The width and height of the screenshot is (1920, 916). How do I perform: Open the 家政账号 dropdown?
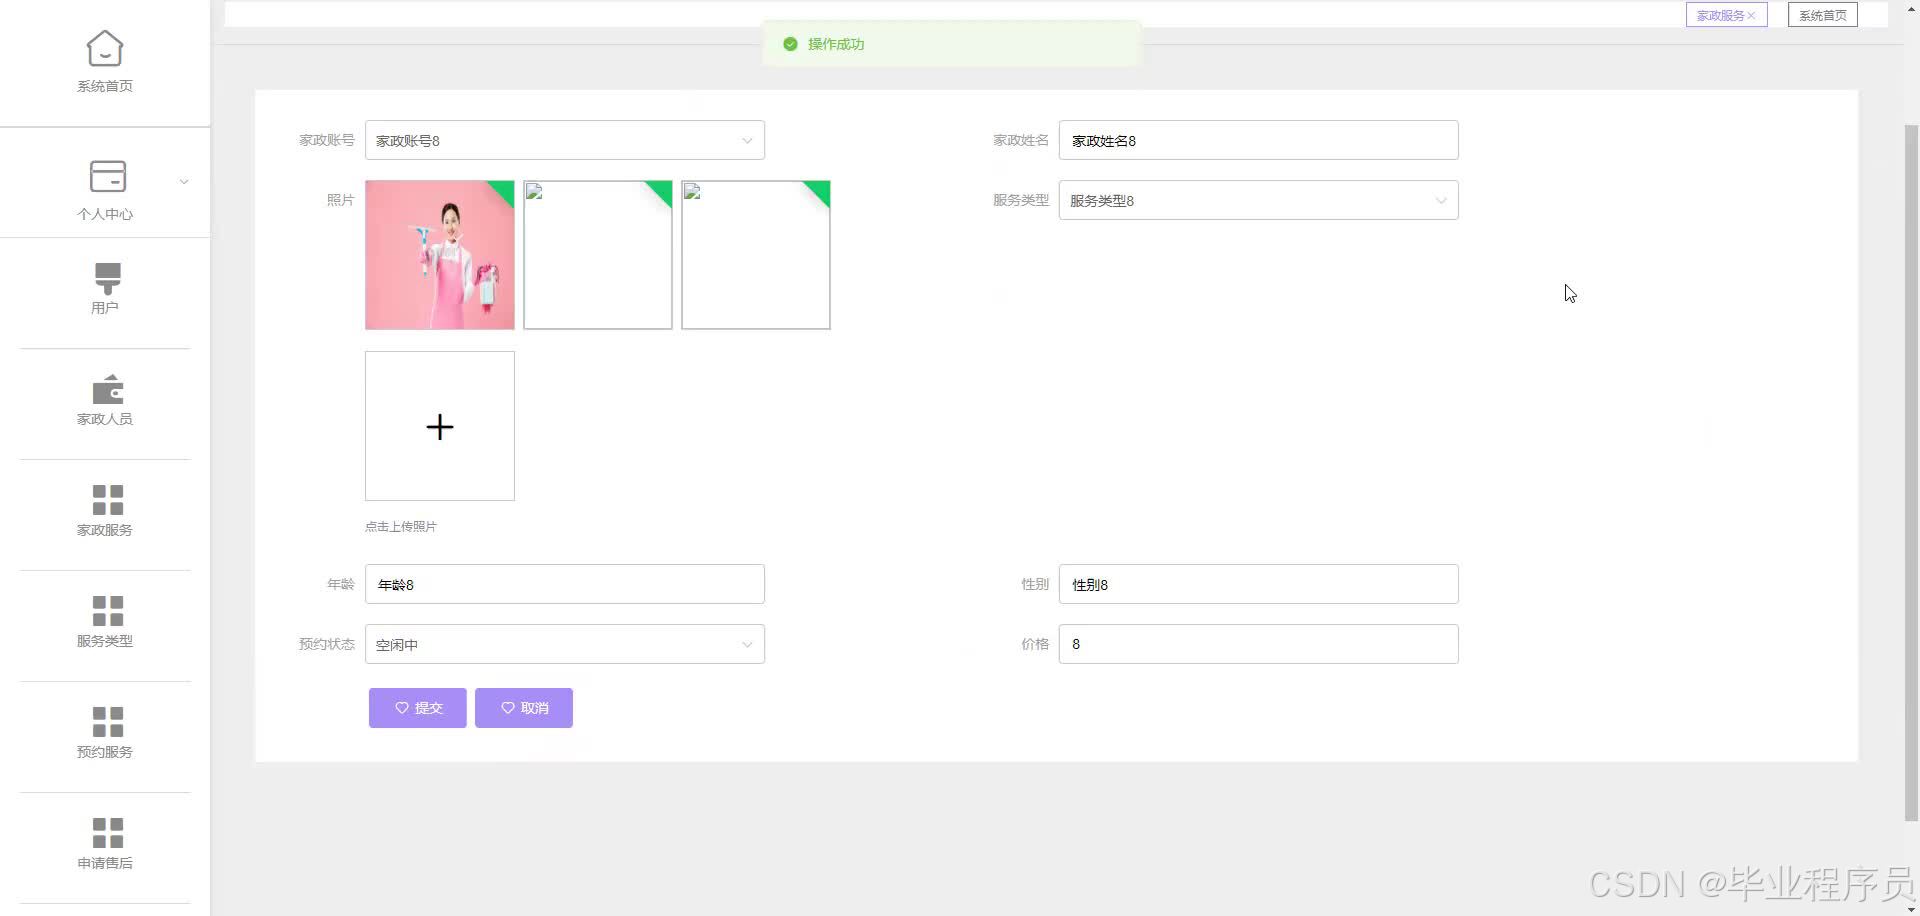point(564,140)
